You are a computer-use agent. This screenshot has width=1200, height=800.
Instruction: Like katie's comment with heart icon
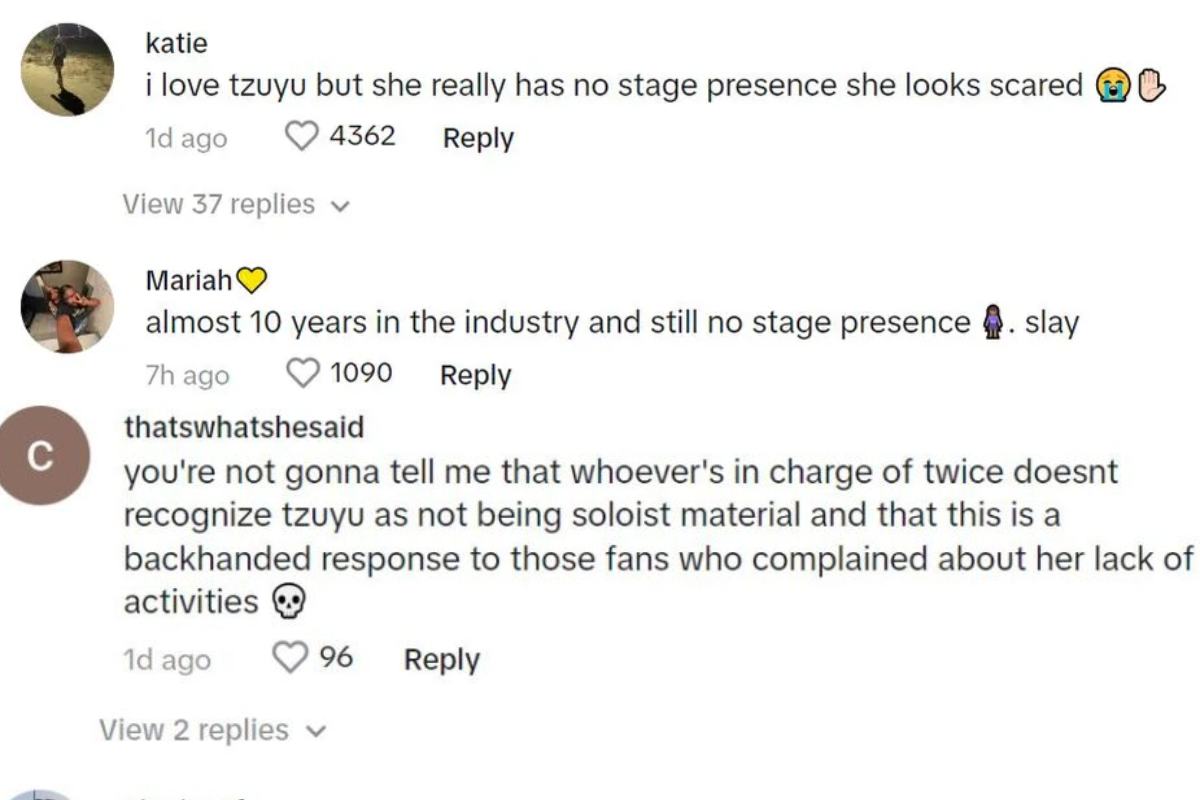click(303, 136)
